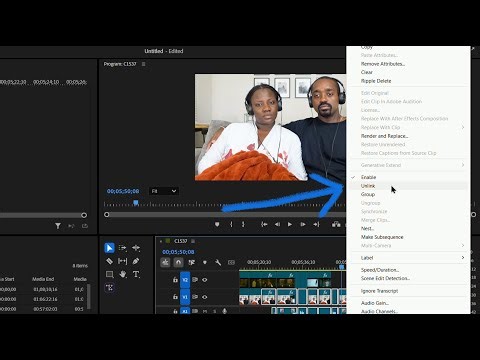Viewport: 480px width, 360px height.
Task: Click Mark Out bracket button
Action: tap(243, 225)
